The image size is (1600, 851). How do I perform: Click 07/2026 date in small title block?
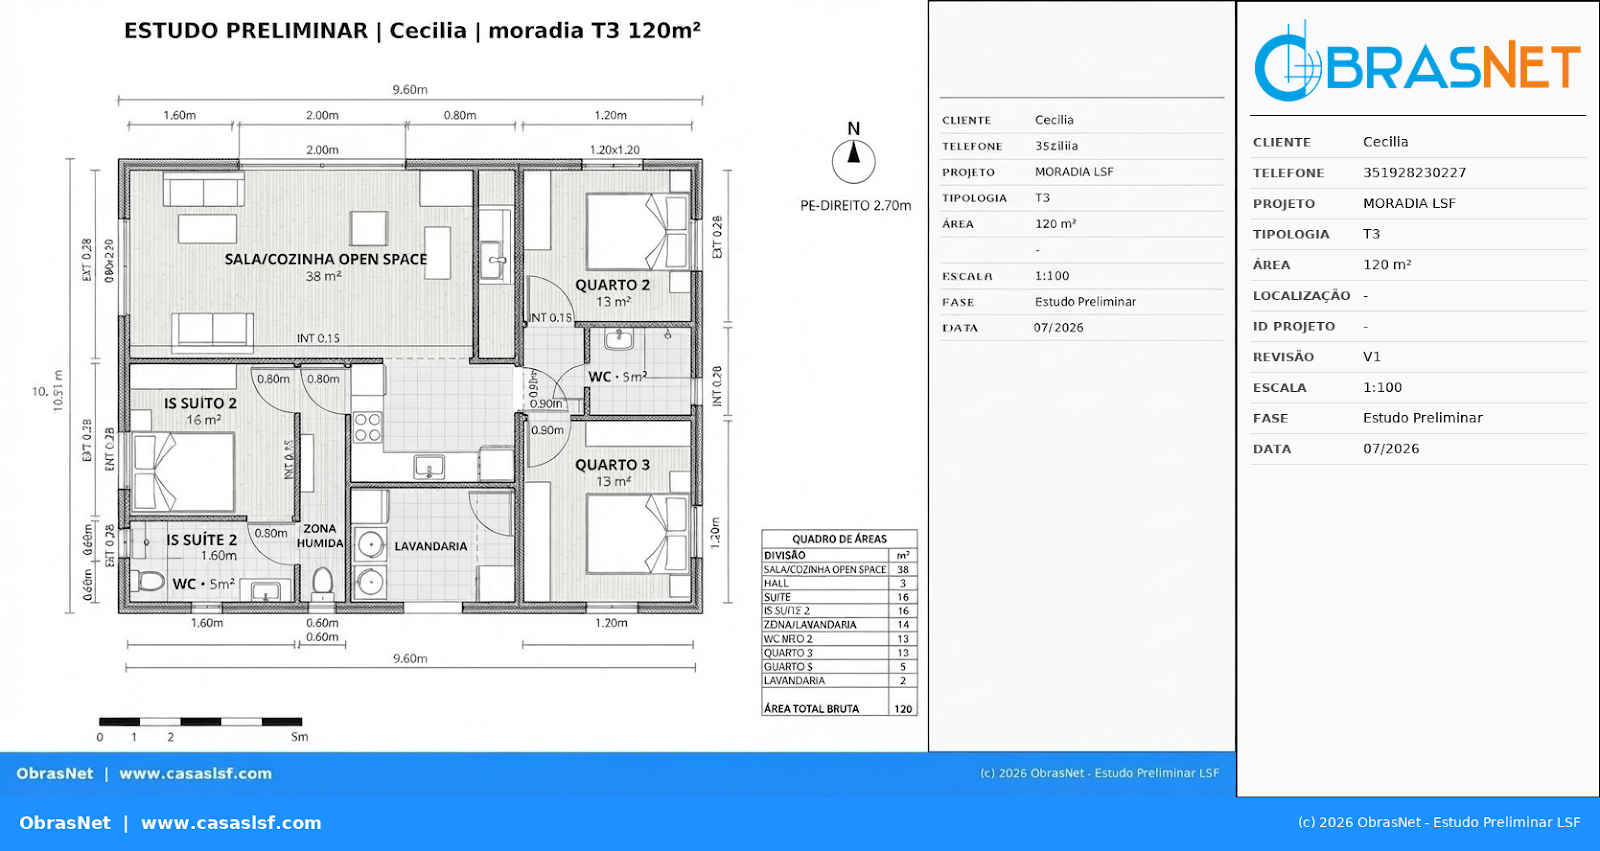coord(1058,328)
